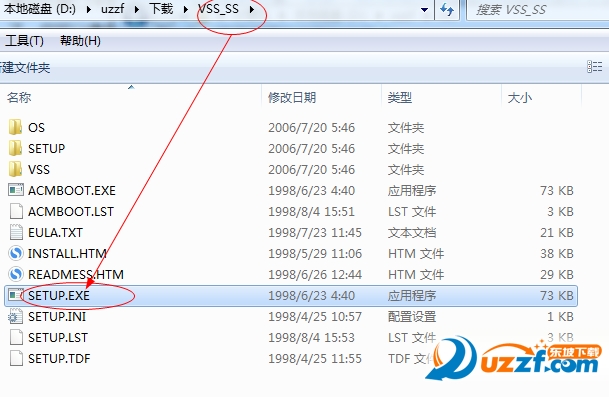This screenshot has width=609, height=397.
Task: Select the file name READMESS.HTM
Action: coord(76,274)
